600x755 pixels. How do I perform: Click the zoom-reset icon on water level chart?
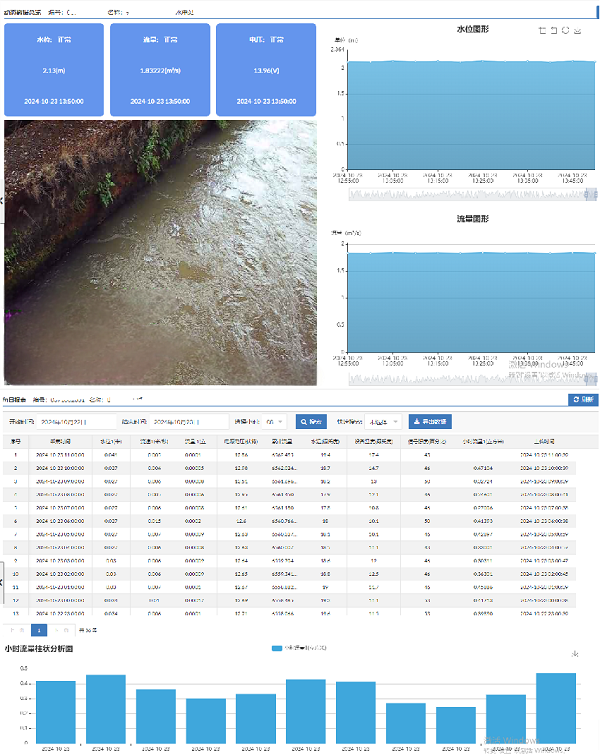tap(553, 31)
